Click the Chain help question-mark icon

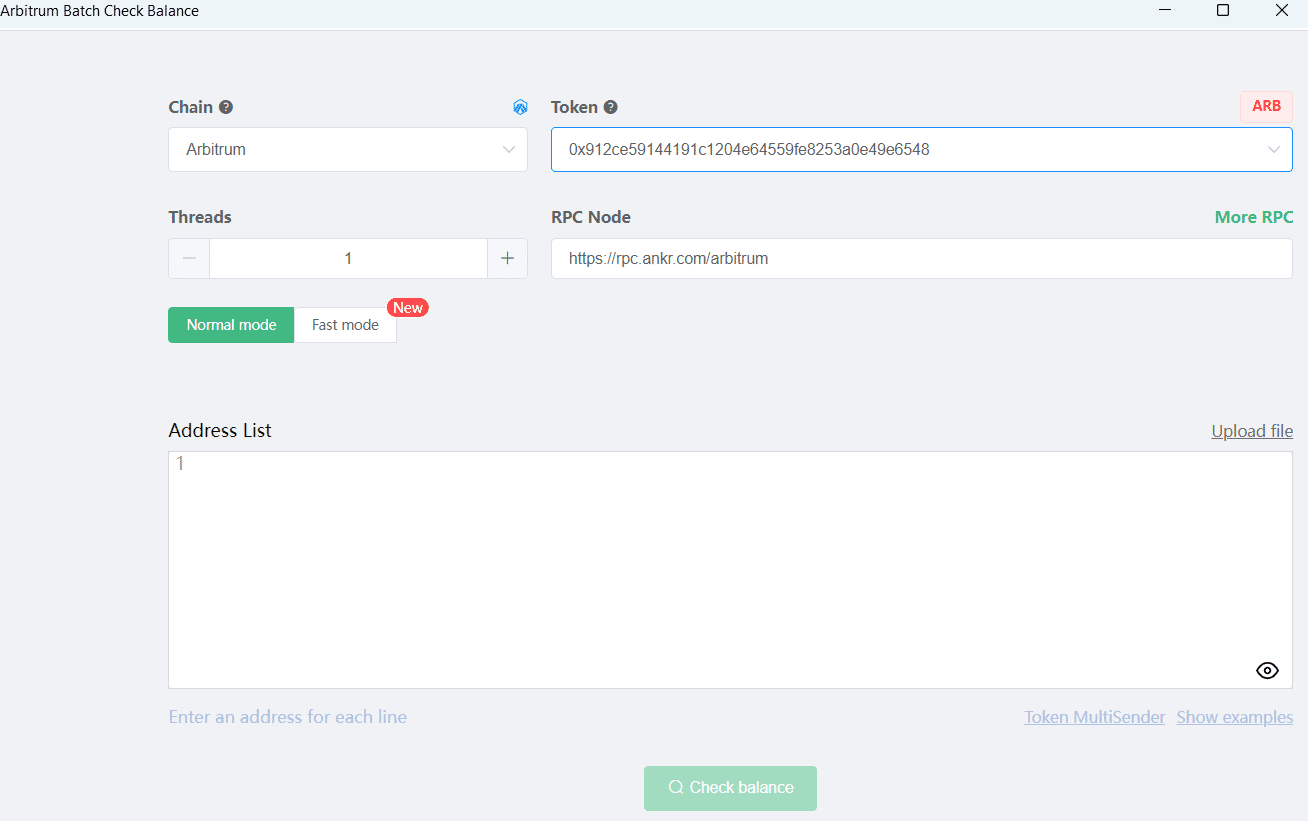coord(226,107)
